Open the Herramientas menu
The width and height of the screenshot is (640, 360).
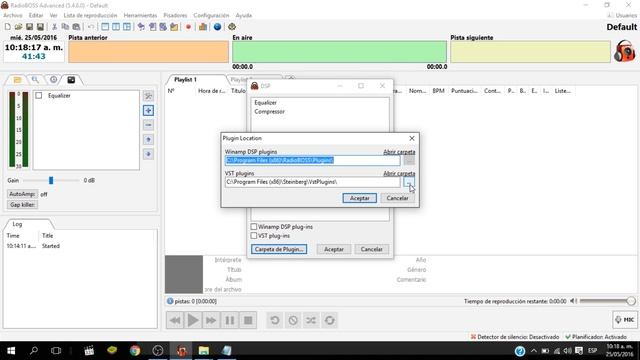[x=140, y=15]
